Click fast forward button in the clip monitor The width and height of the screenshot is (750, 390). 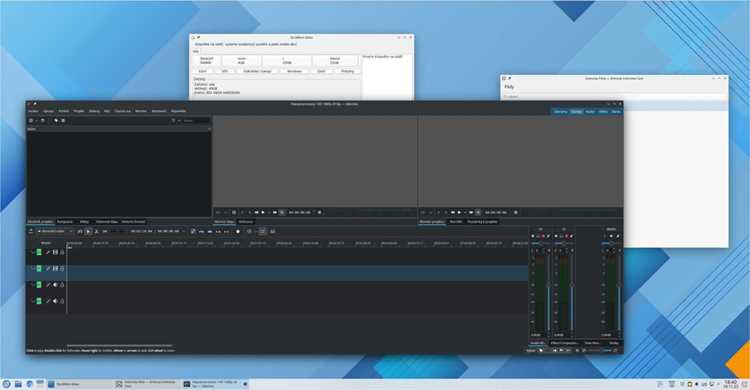coord(275,212)
